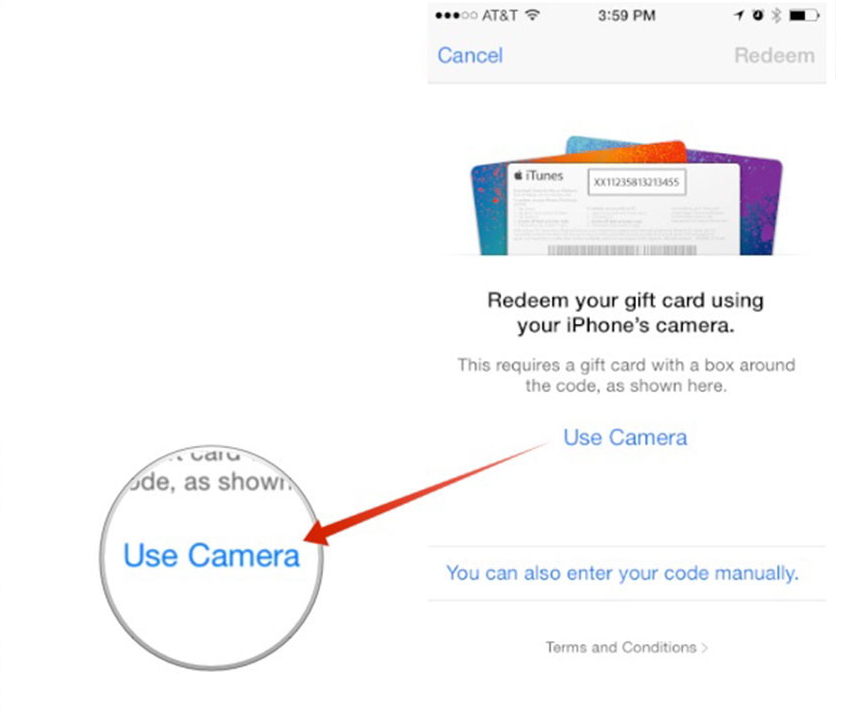Tap 'You can also enter your code manually'
Viewport: 841px width, 719px height.
coord(622,573)
